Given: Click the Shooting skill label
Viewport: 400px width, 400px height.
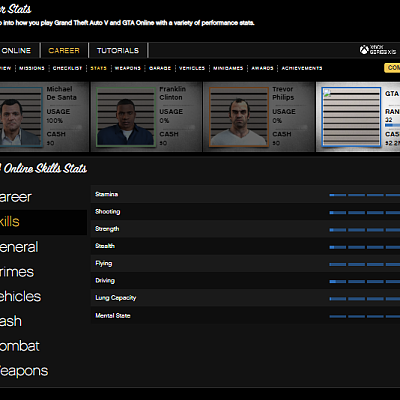Looking at the screenshot, I should (x=107, y=212).
